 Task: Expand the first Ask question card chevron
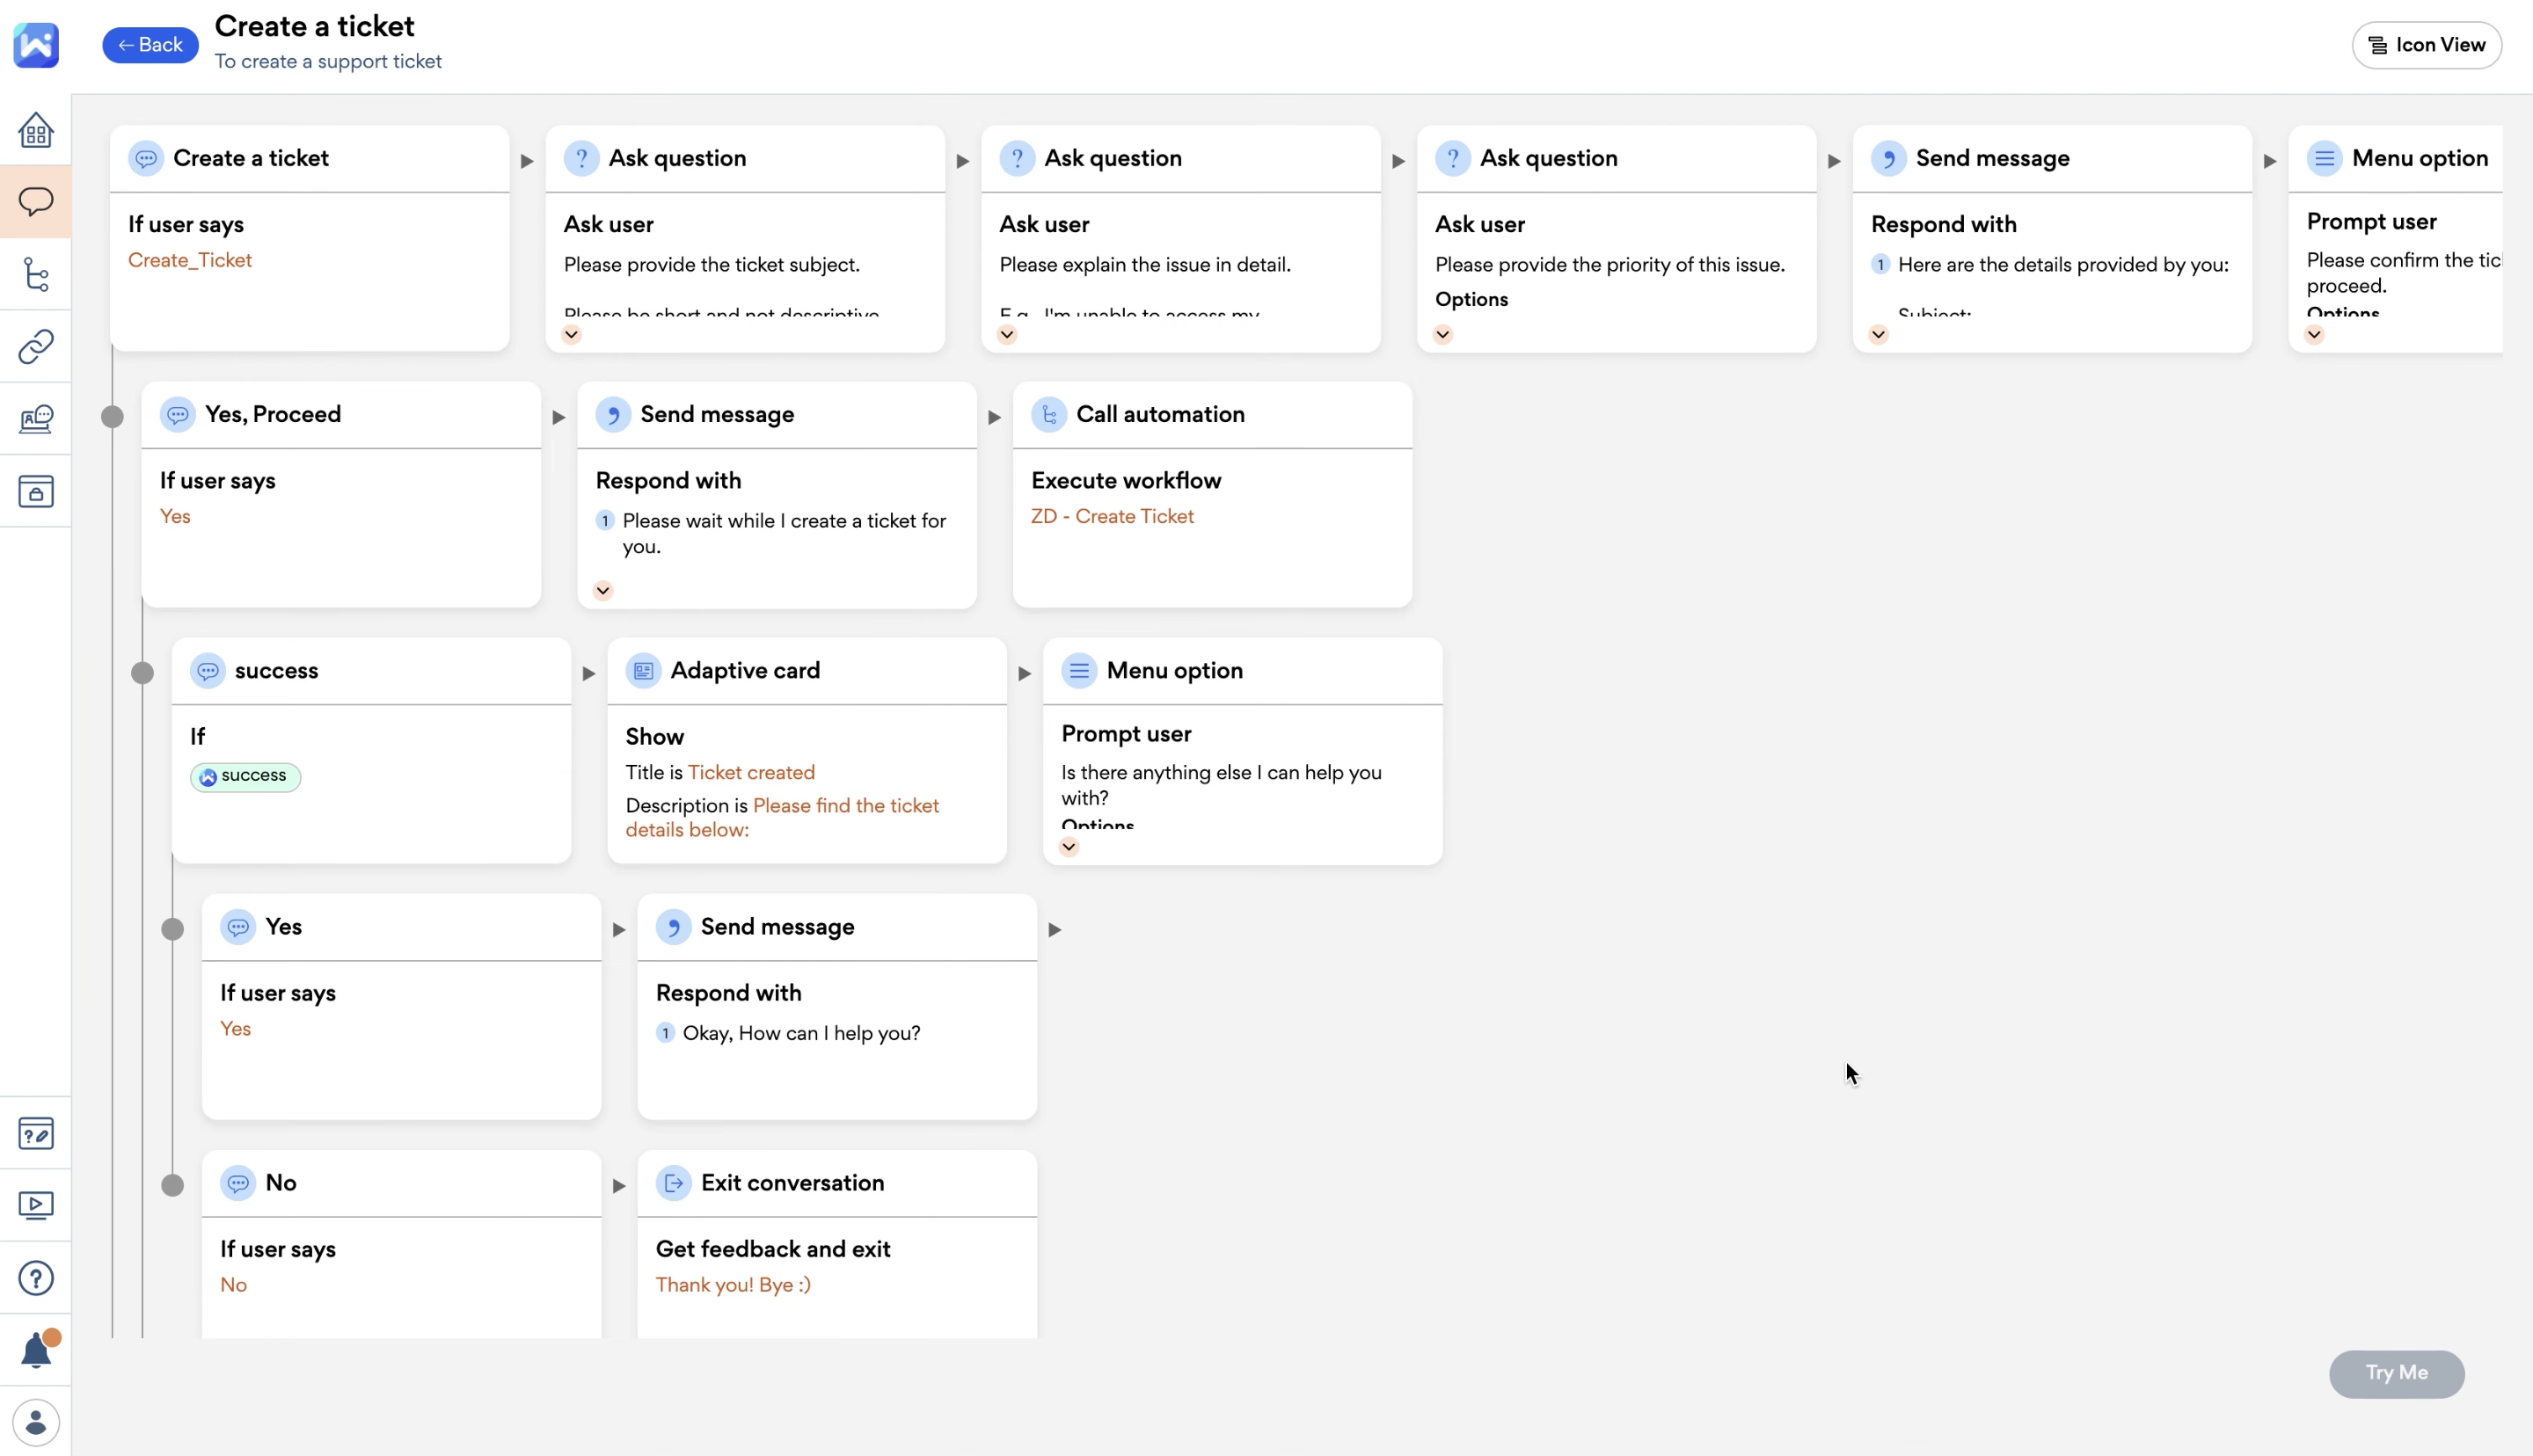571,335
